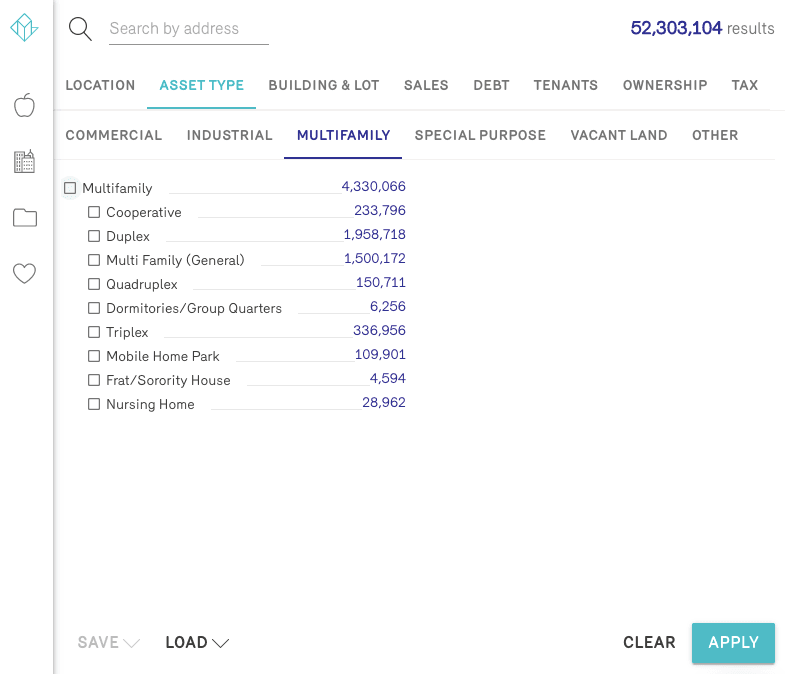785x674 pixels.
Task: Switch to the Building & Lot tab
Action: pyautogui.click(x=324, y=85)
